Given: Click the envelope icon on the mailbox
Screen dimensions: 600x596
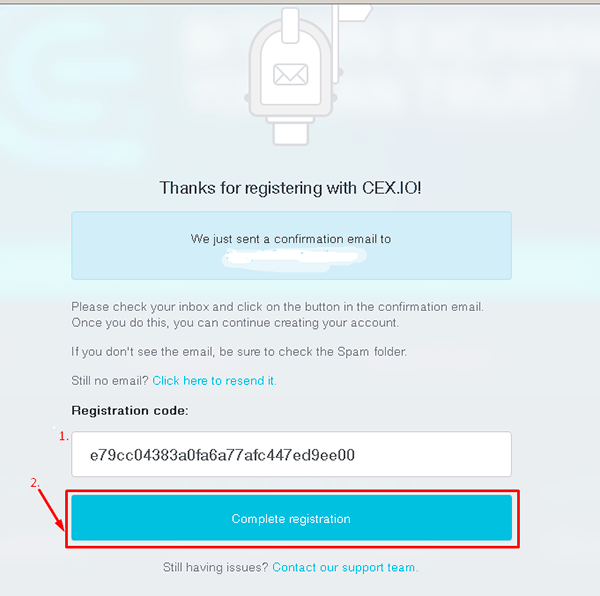Looking at the screenshot, I should pyautogui.click(x=290, y=74).
